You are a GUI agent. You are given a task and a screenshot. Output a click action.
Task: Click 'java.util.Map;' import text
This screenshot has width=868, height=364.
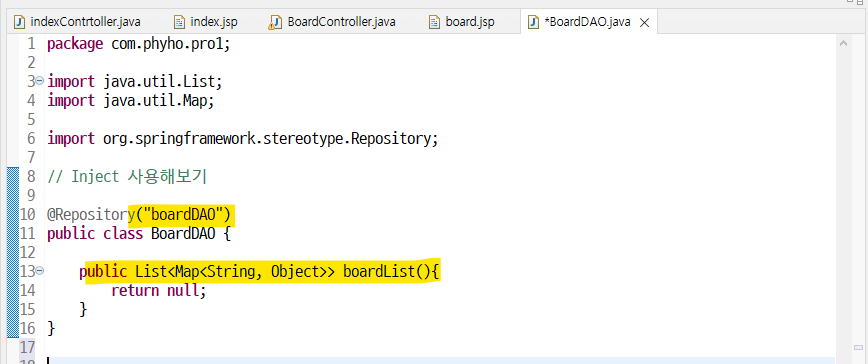point(159,101)
